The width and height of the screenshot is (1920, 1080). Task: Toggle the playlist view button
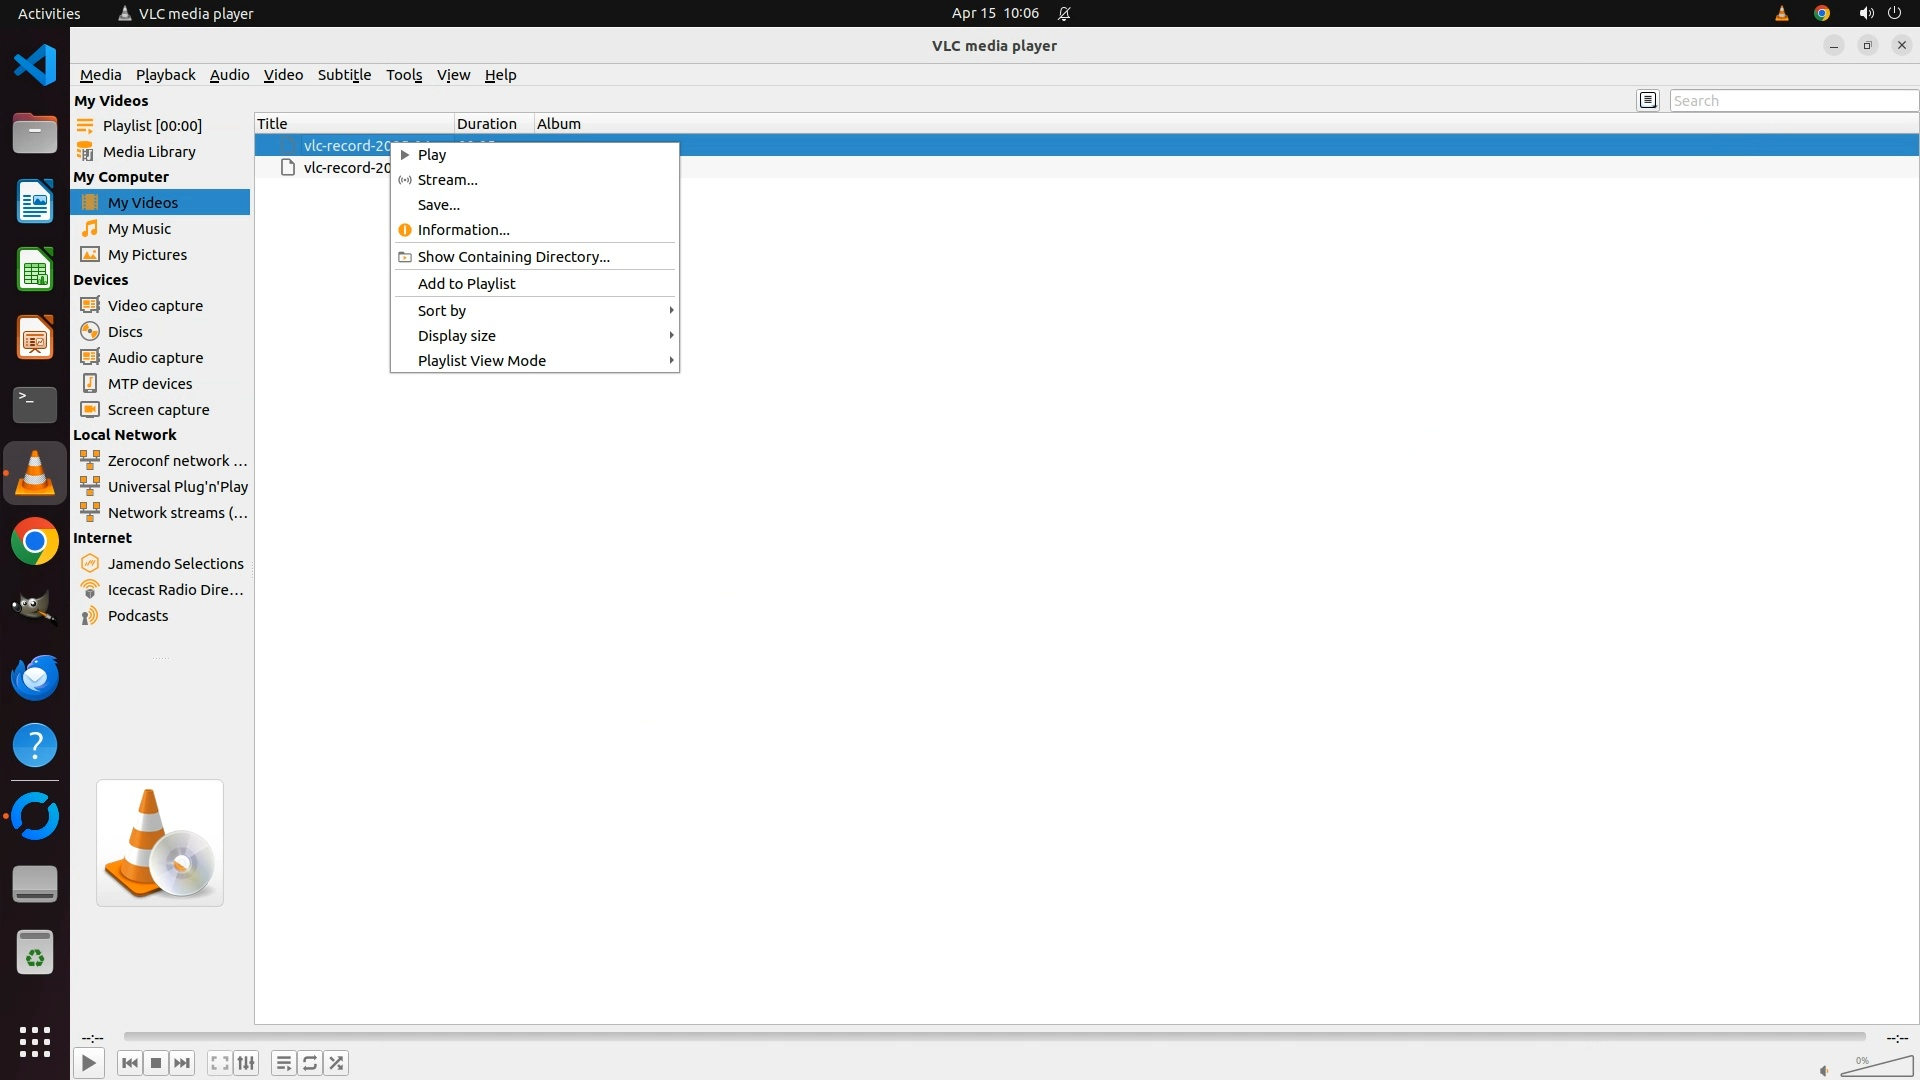click(283, 1063)
